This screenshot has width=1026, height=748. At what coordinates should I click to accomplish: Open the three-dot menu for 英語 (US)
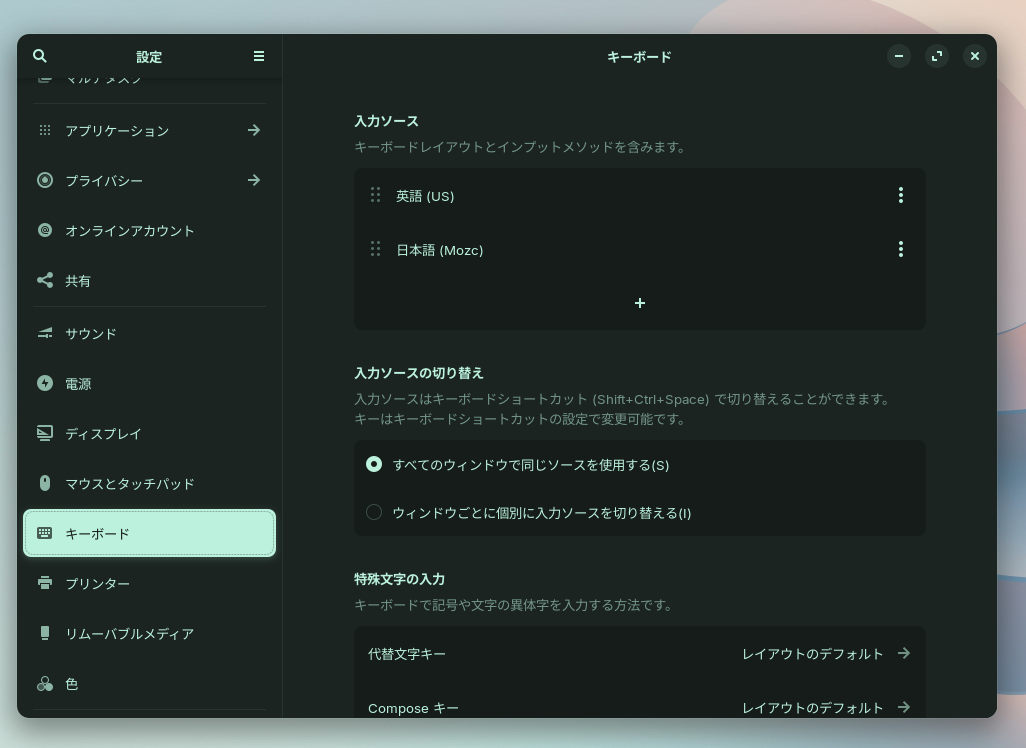901,195
